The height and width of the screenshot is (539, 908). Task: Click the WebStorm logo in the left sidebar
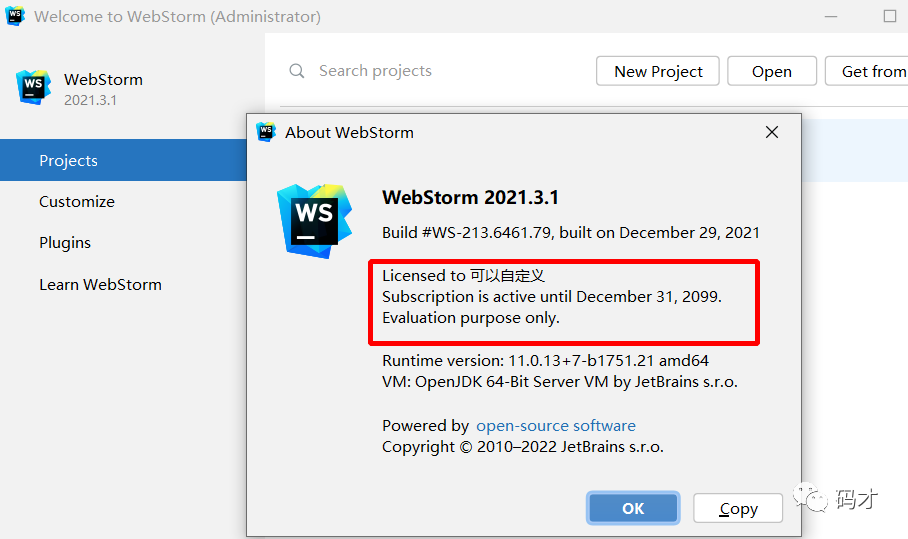pyautogui.click(x=33, y=87)
